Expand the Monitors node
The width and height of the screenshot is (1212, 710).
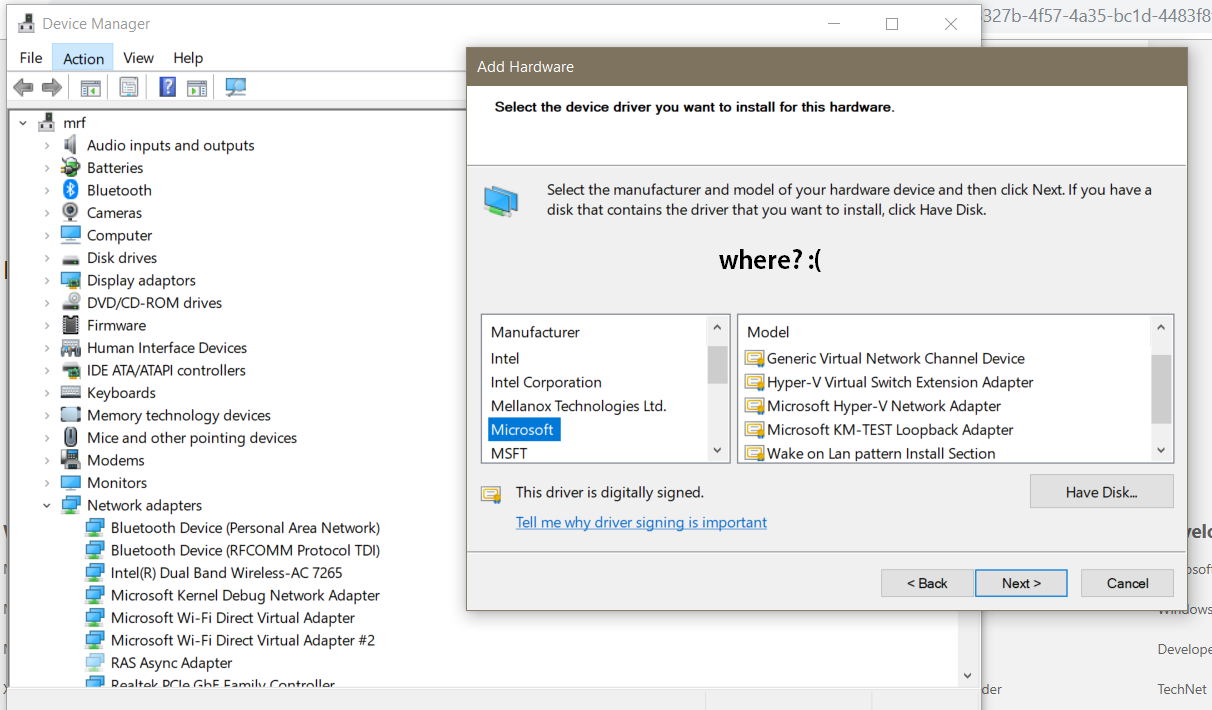[46, 483]
